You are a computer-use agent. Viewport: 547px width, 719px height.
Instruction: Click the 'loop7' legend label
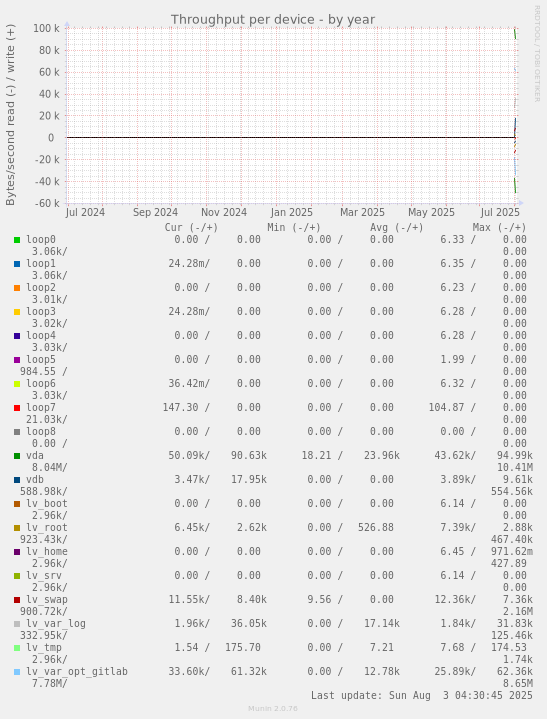point(41,407)
